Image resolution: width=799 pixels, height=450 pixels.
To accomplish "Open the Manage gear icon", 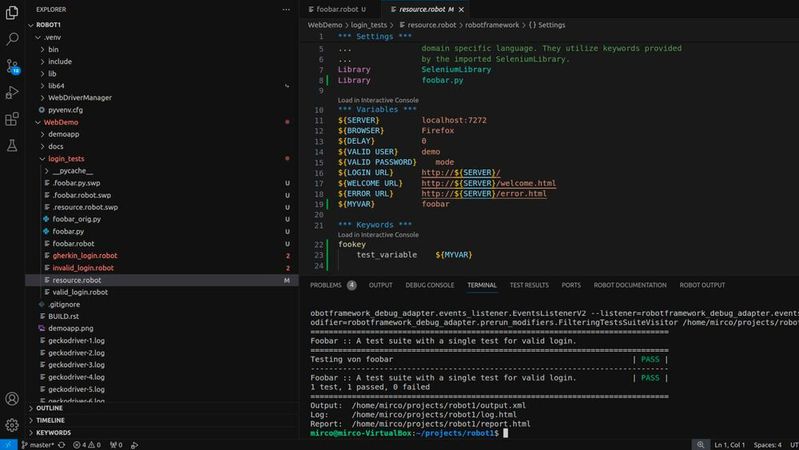I will tap(12, 425).
